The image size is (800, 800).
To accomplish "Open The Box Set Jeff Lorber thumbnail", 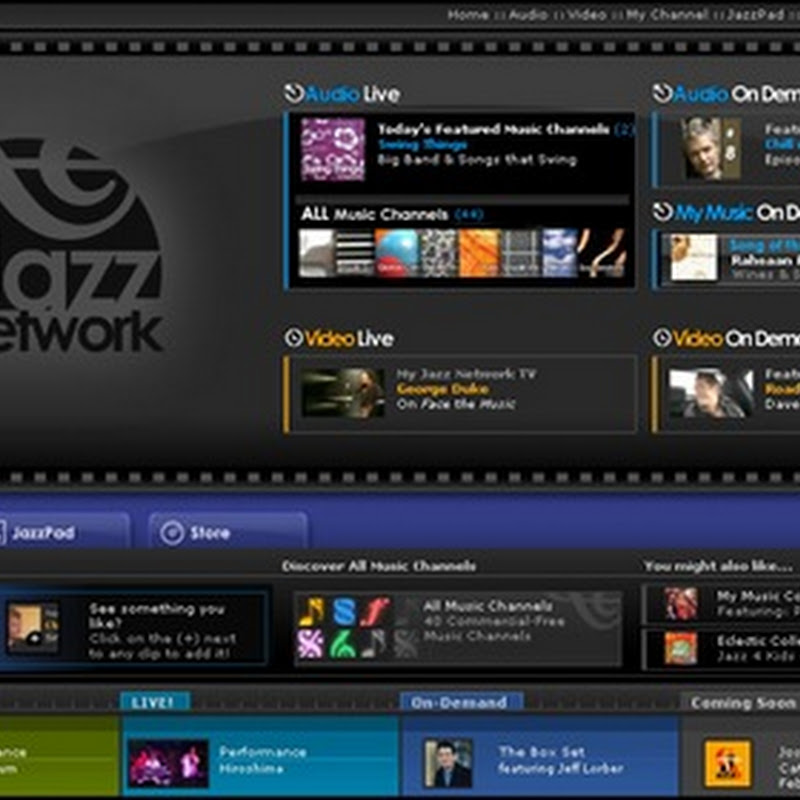I will [448, 763].
